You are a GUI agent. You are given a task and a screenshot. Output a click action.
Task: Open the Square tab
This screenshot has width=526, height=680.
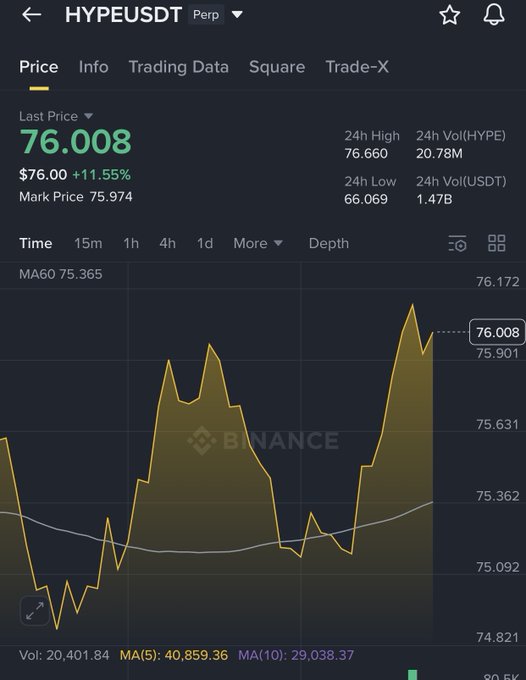[x=277, y=67]
